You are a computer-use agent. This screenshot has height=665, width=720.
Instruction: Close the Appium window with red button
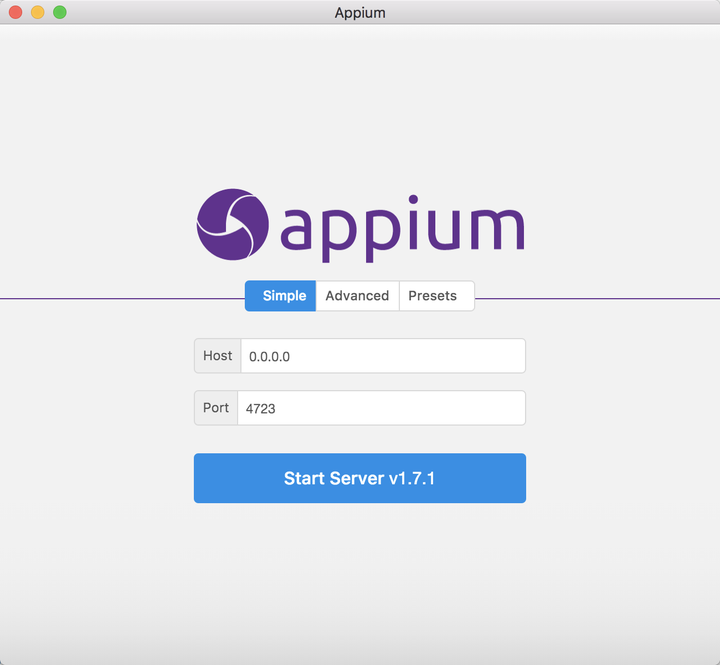coord(15,12)
